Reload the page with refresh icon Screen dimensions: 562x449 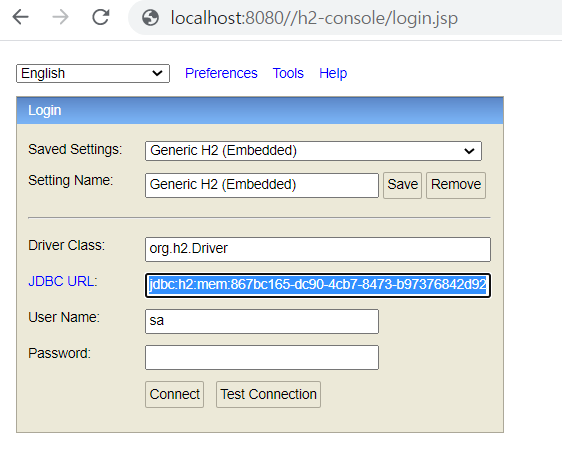[x=101, y=17]
